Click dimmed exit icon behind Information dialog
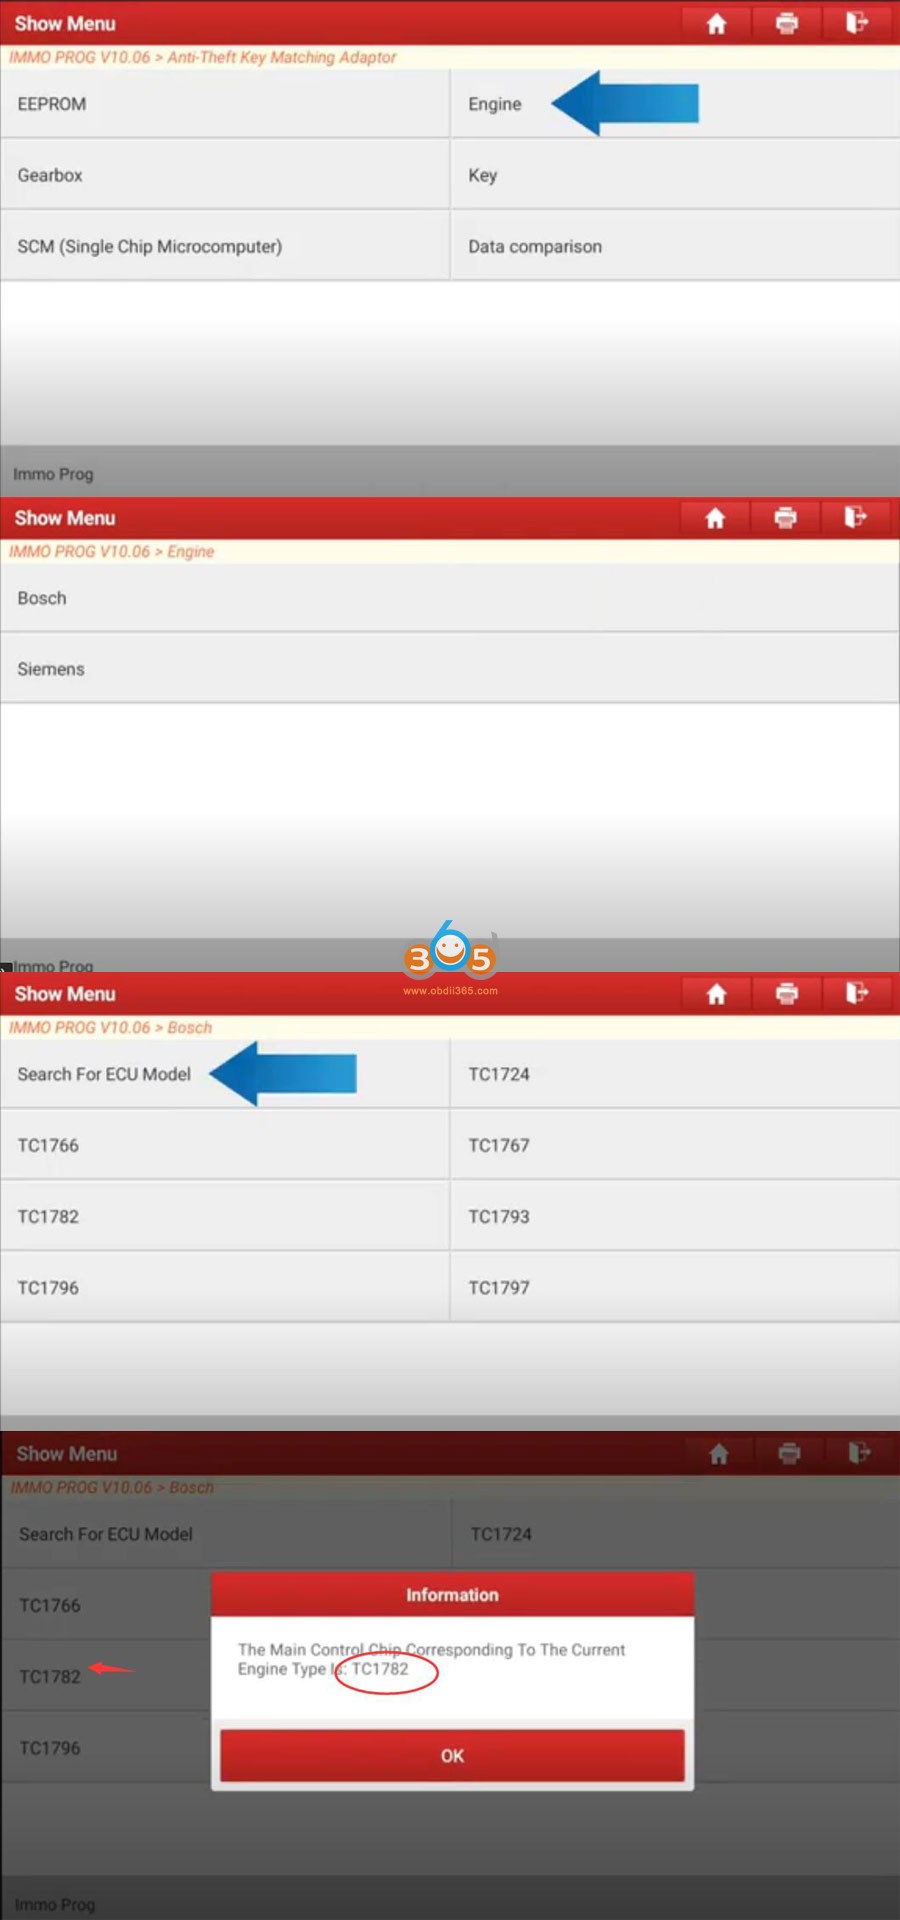Screen dimensions: 900x1920 (x=859, y=1454)
